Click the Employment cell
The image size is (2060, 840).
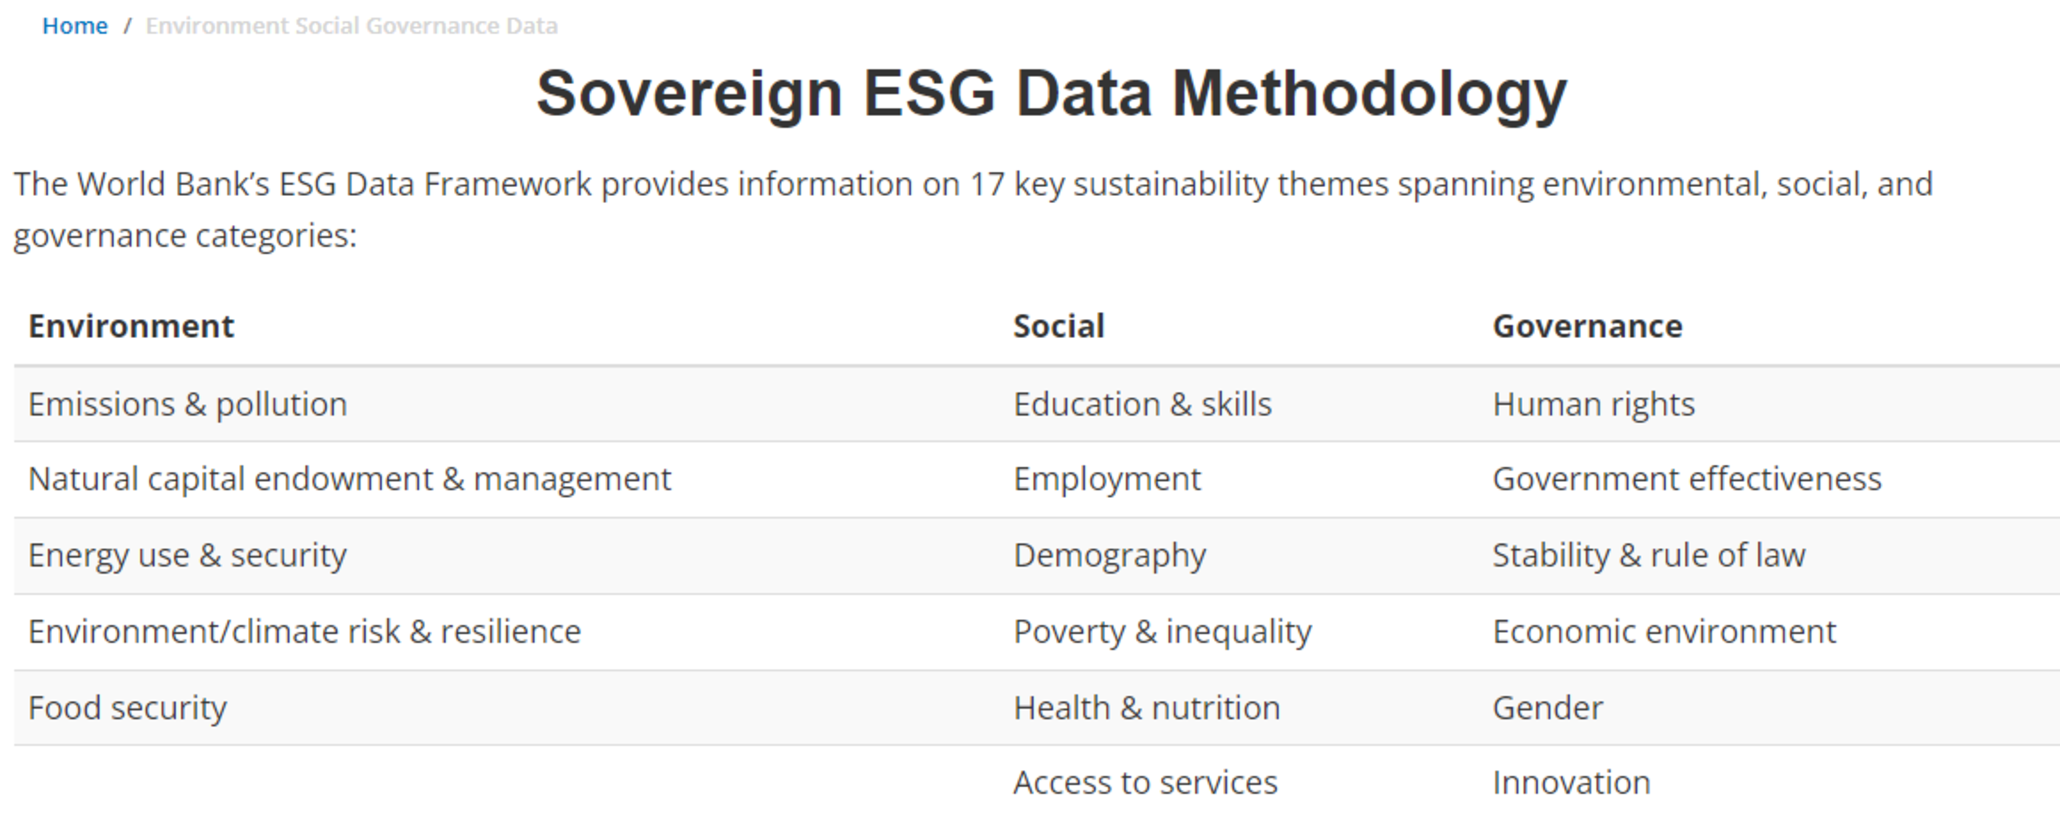[x=1107, y=480]
